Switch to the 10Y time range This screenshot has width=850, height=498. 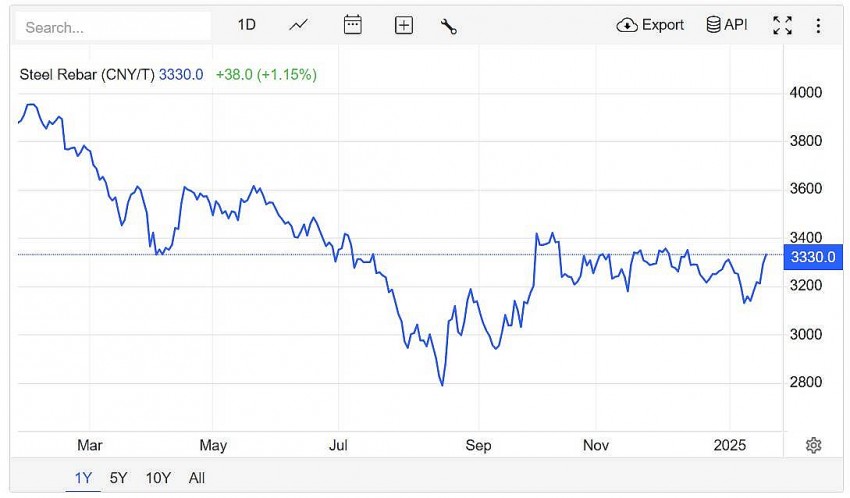pyautogui.click(x=158, y=478)
